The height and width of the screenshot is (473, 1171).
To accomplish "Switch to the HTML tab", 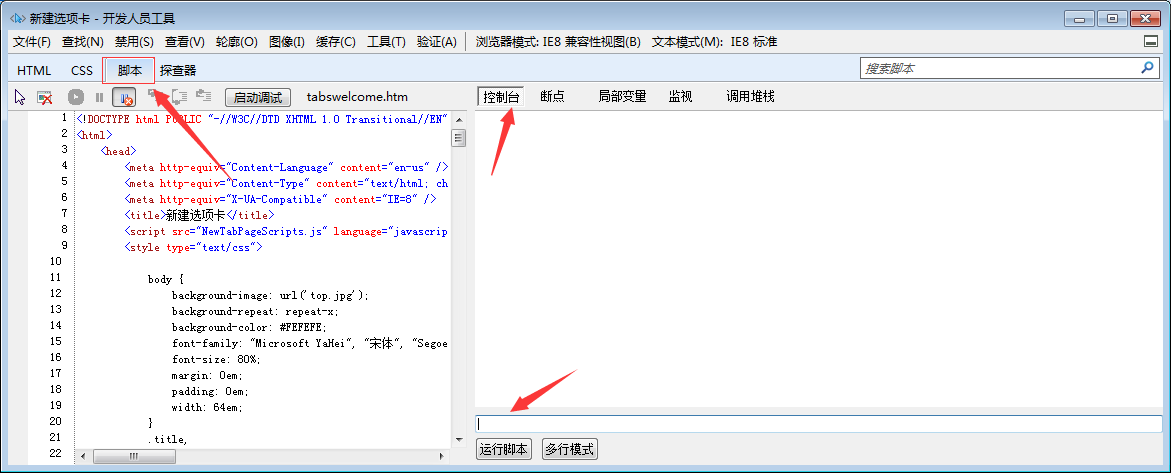I will [x=34, y=70].
